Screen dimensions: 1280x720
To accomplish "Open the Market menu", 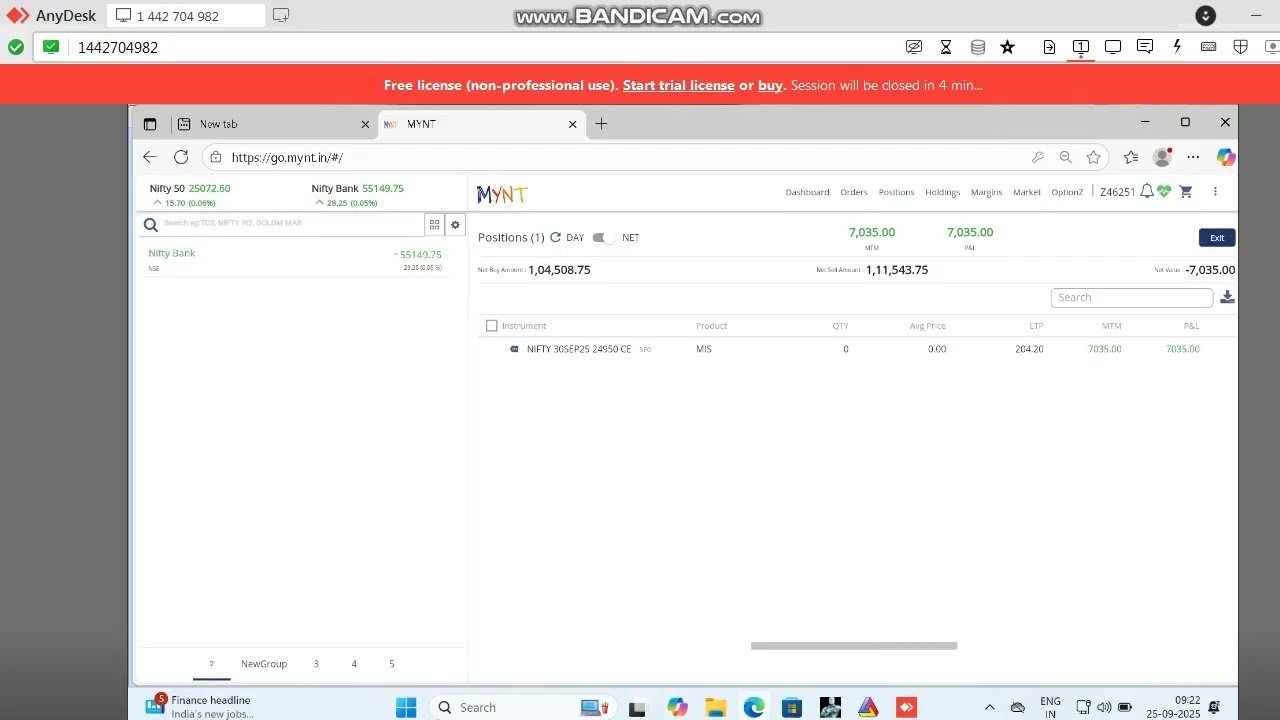I will pos(1027,192).
